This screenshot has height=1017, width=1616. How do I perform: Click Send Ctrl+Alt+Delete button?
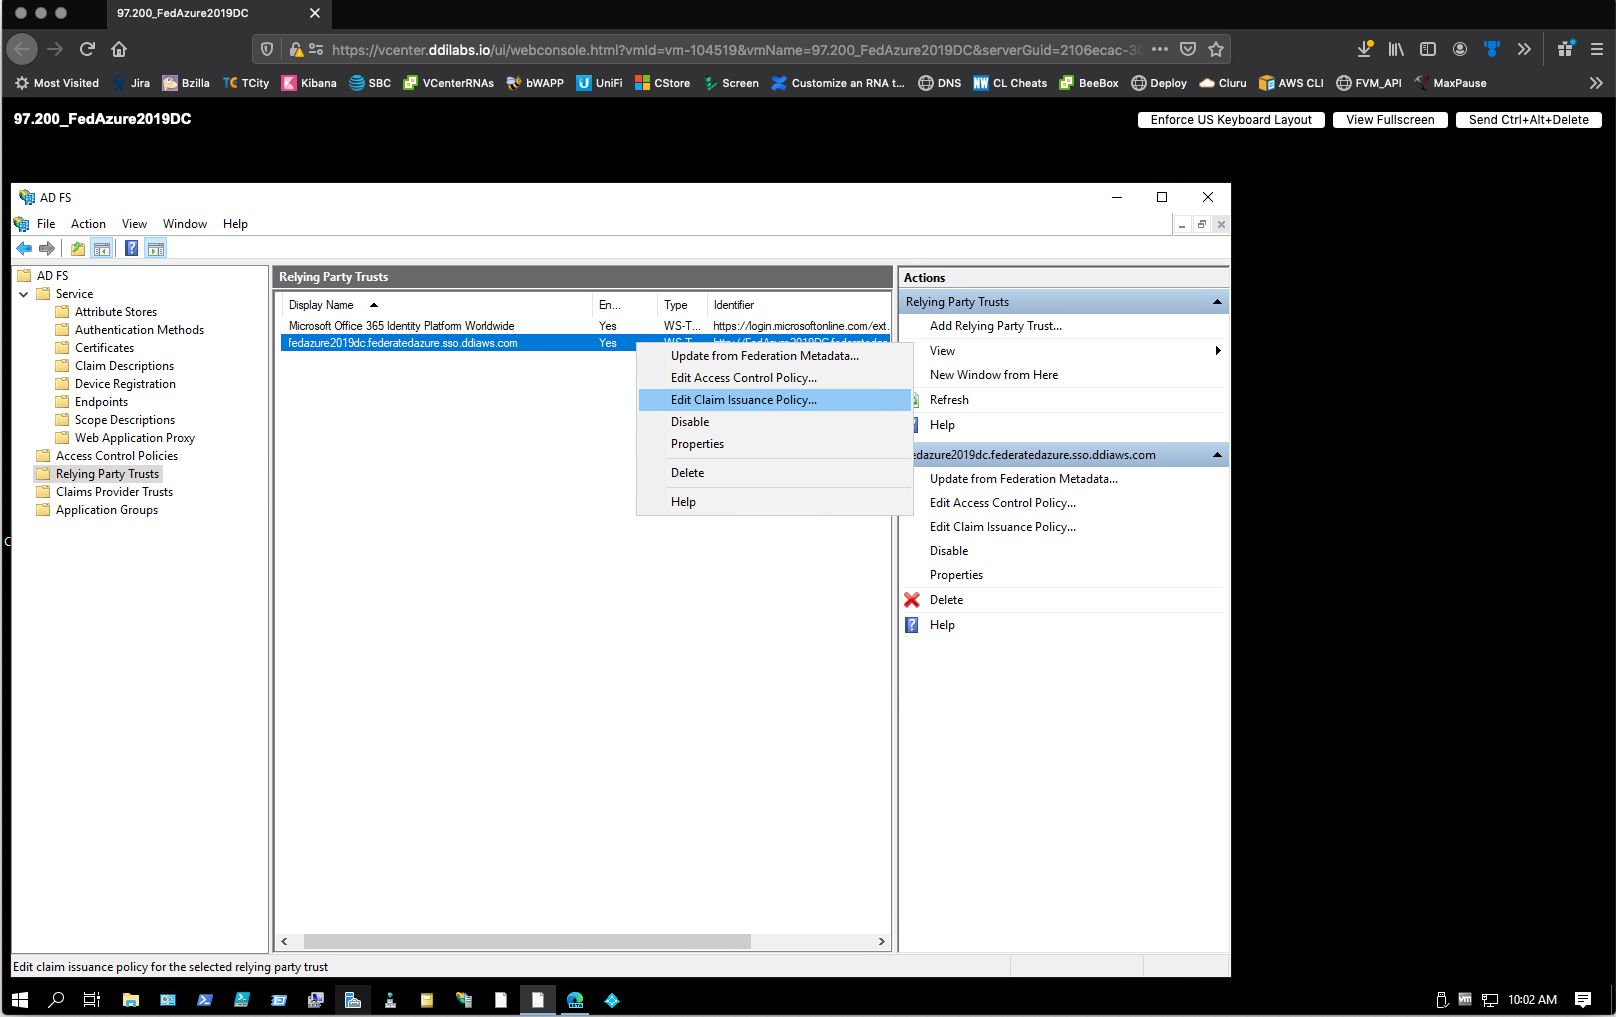click(1528, 120)
